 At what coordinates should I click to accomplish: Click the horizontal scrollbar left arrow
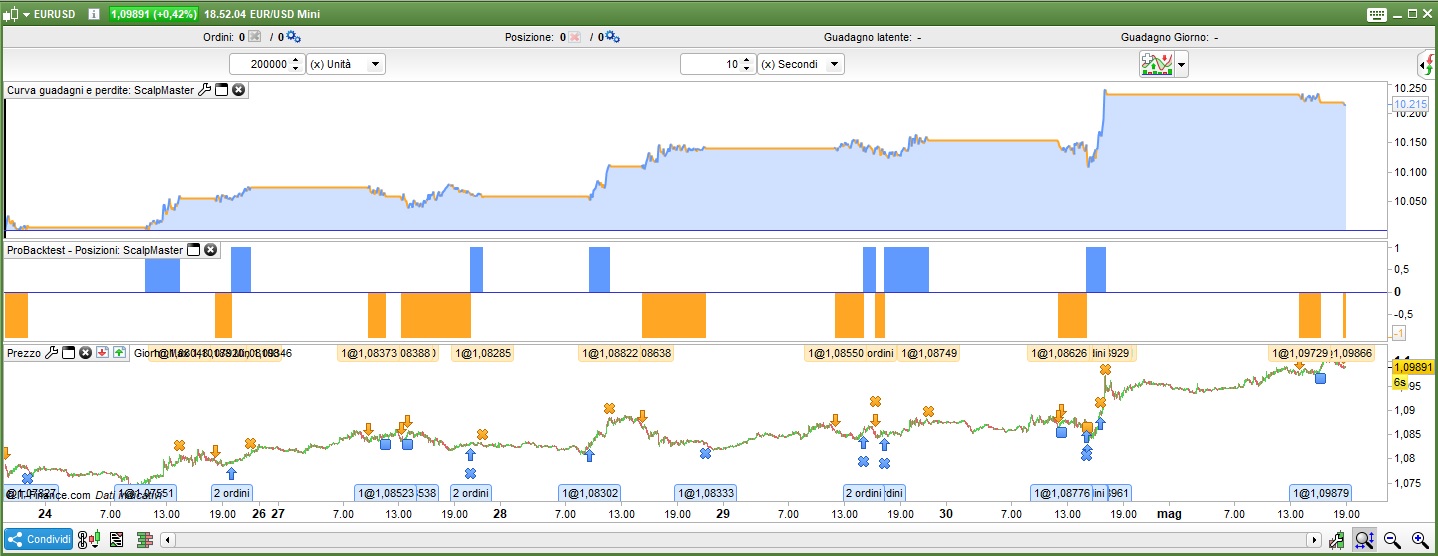point(166,541)
